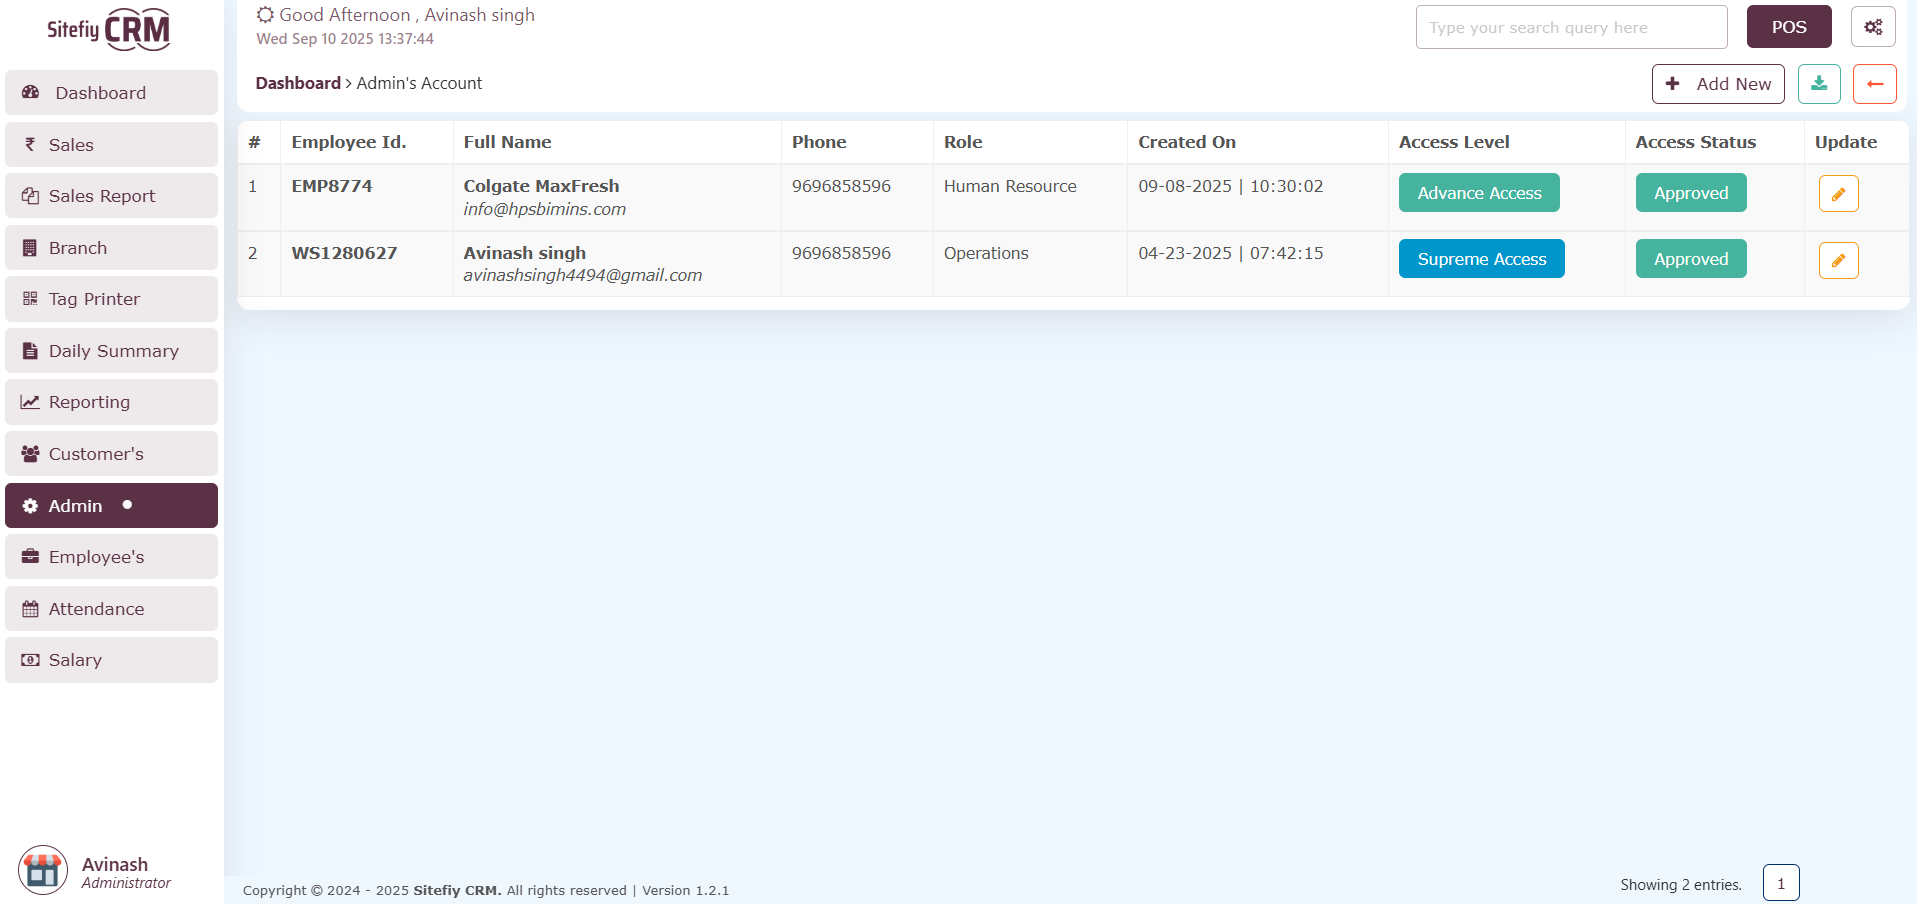The image size is (1917, 904).
Task: Open the Dashboard breadcrumb link
Action: [x=297, y=83]
